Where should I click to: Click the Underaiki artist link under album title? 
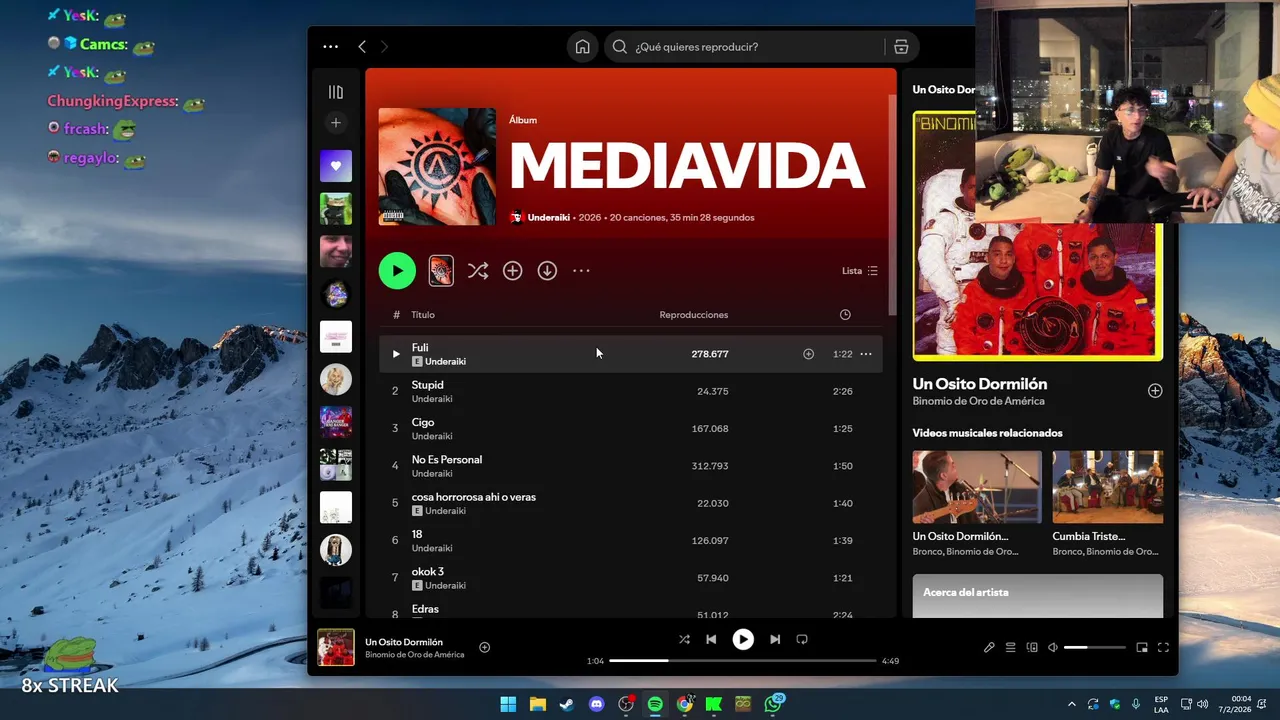[x=550, y=217]
